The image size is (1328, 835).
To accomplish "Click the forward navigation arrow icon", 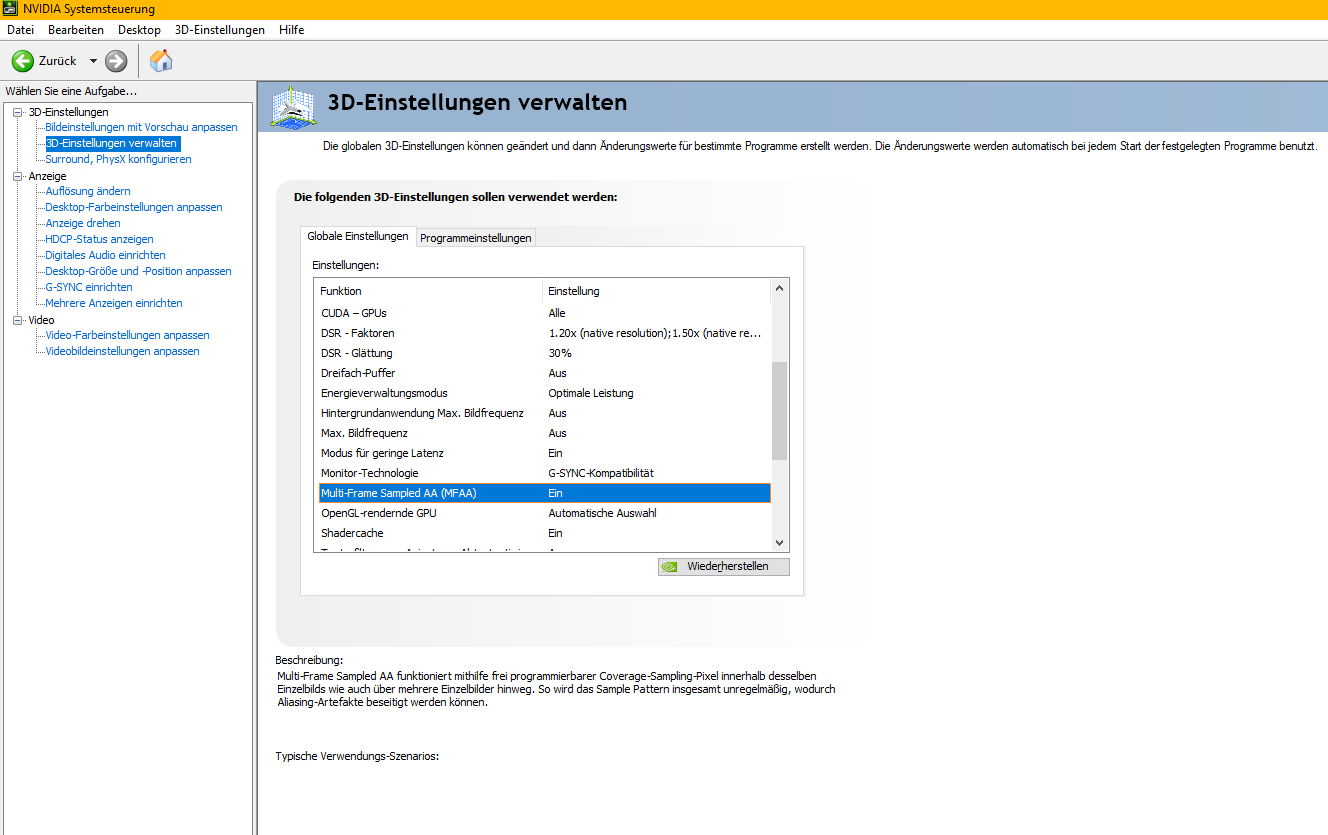I will tap(115, 61).
